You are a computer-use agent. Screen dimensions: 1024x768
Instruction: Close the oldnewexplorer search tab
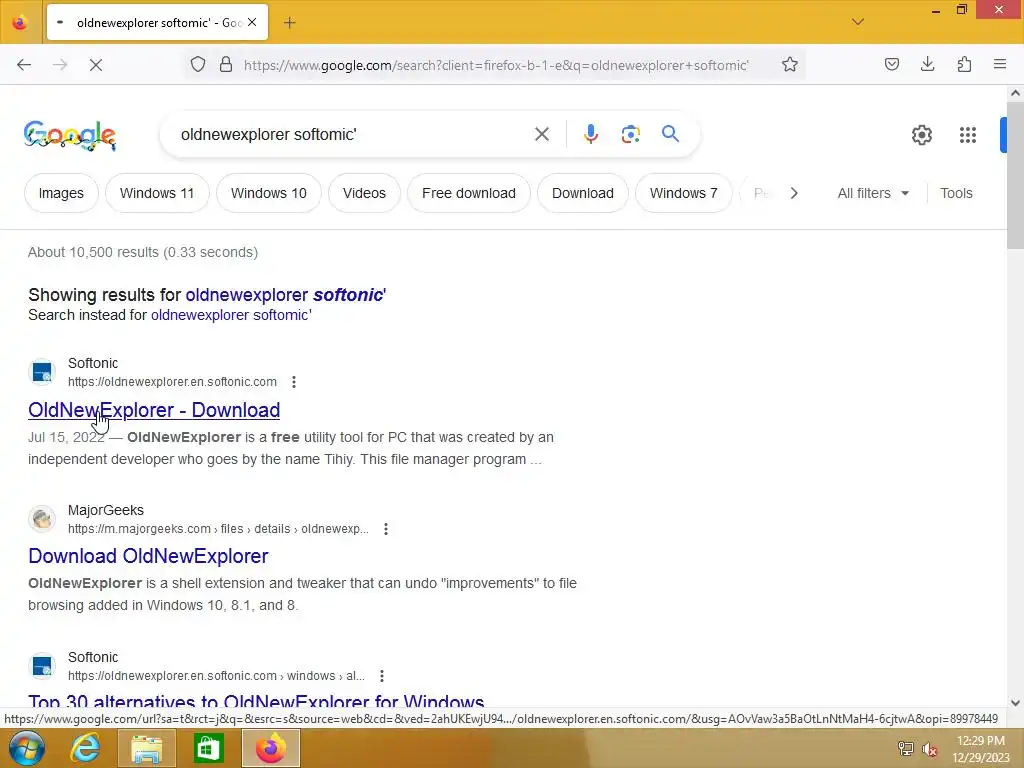tap(252, 22)
